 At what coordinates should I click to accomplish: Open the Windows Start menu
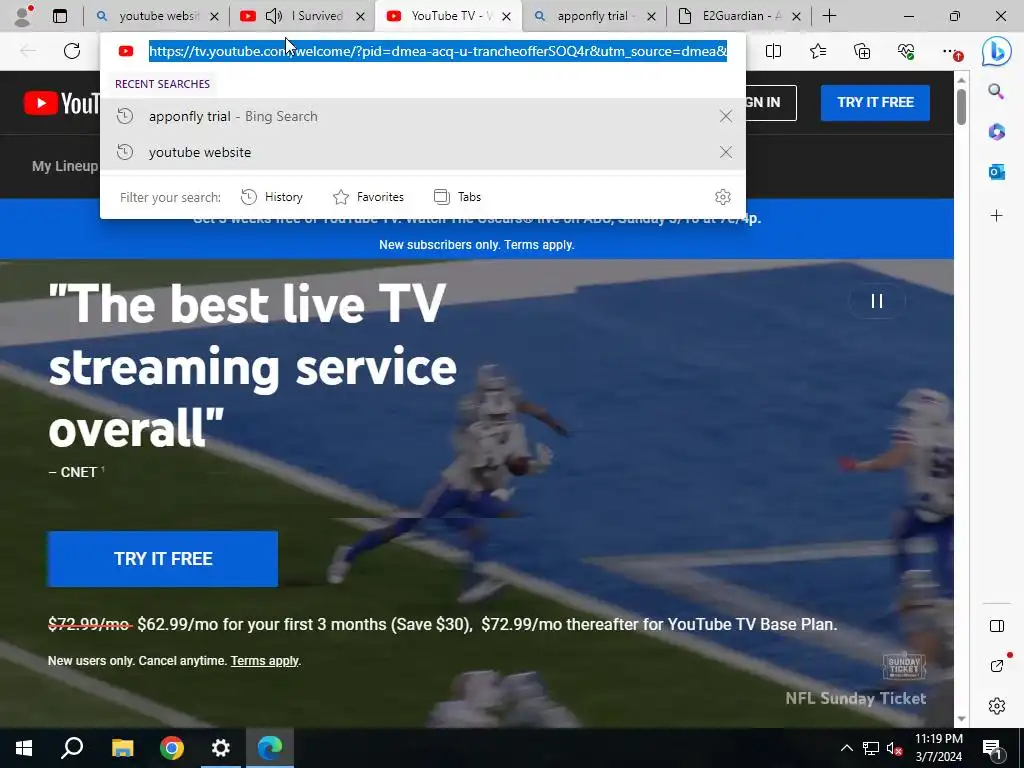(x=24, y=748)
